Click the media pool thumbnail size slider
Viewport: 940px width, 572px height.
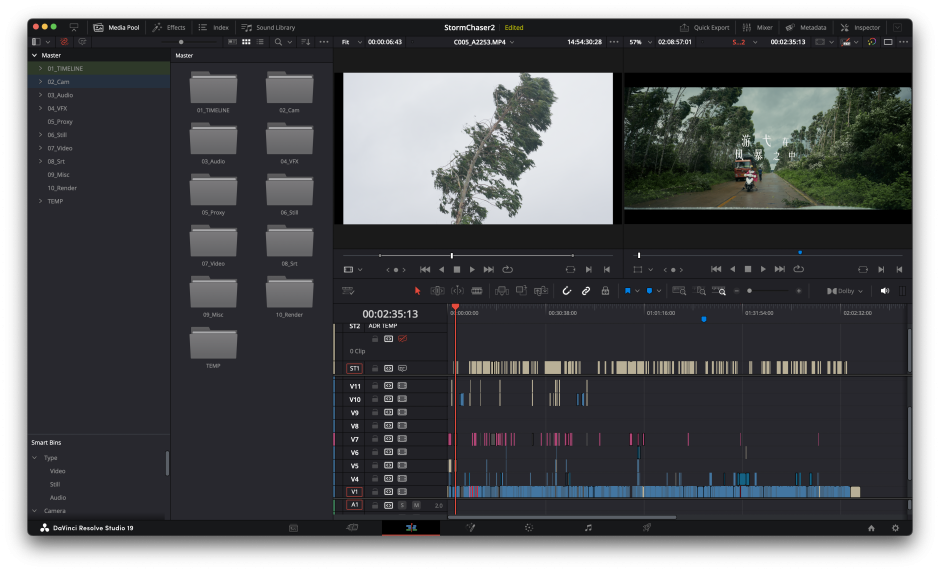pyautogui.click(x=181, y=42)
